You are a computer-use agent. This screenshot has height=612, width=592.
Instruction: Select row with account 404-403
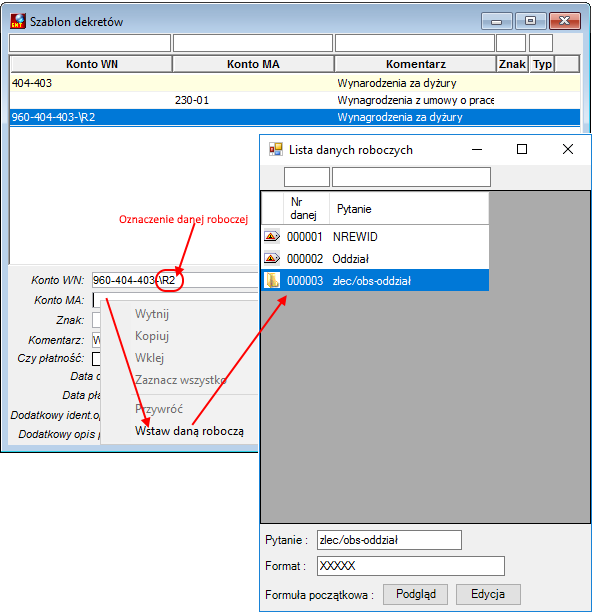point(295,83)
